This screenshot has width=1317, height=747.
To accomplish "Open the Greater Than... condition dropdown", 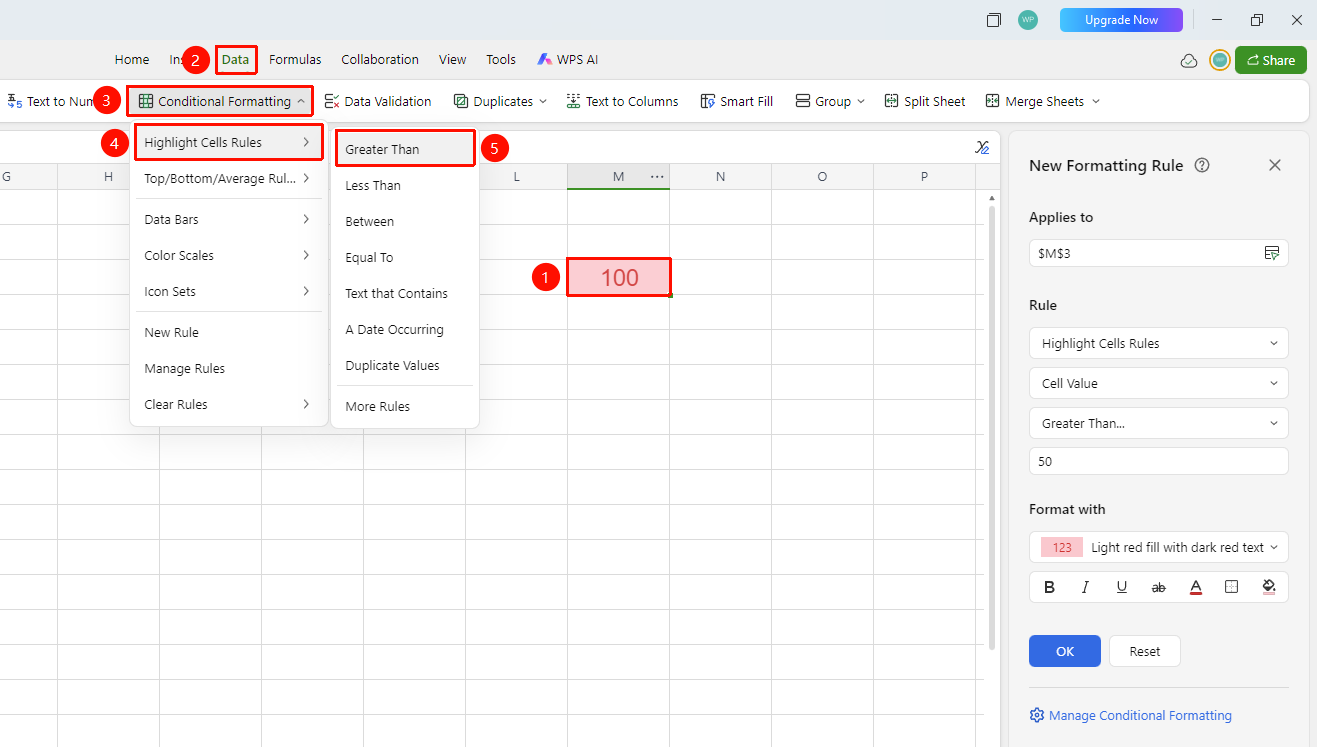I will (x=1158, y=423).
